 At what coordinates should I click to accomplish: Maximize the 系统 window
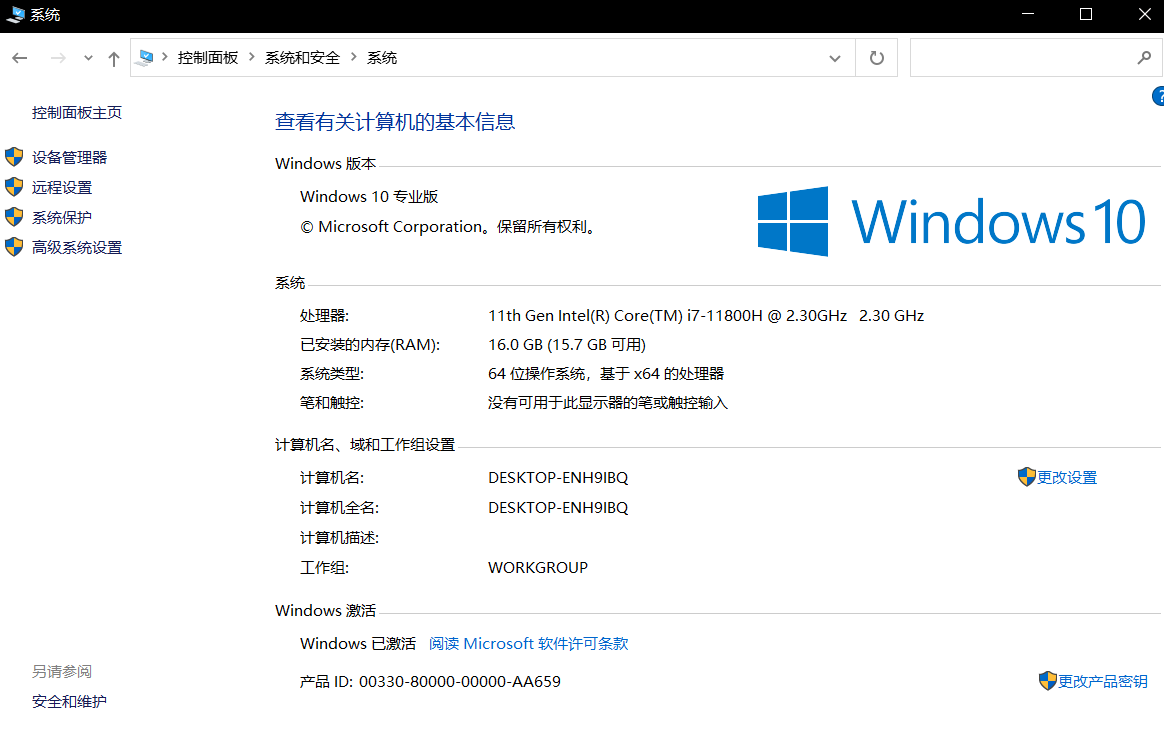point(1086,14)
